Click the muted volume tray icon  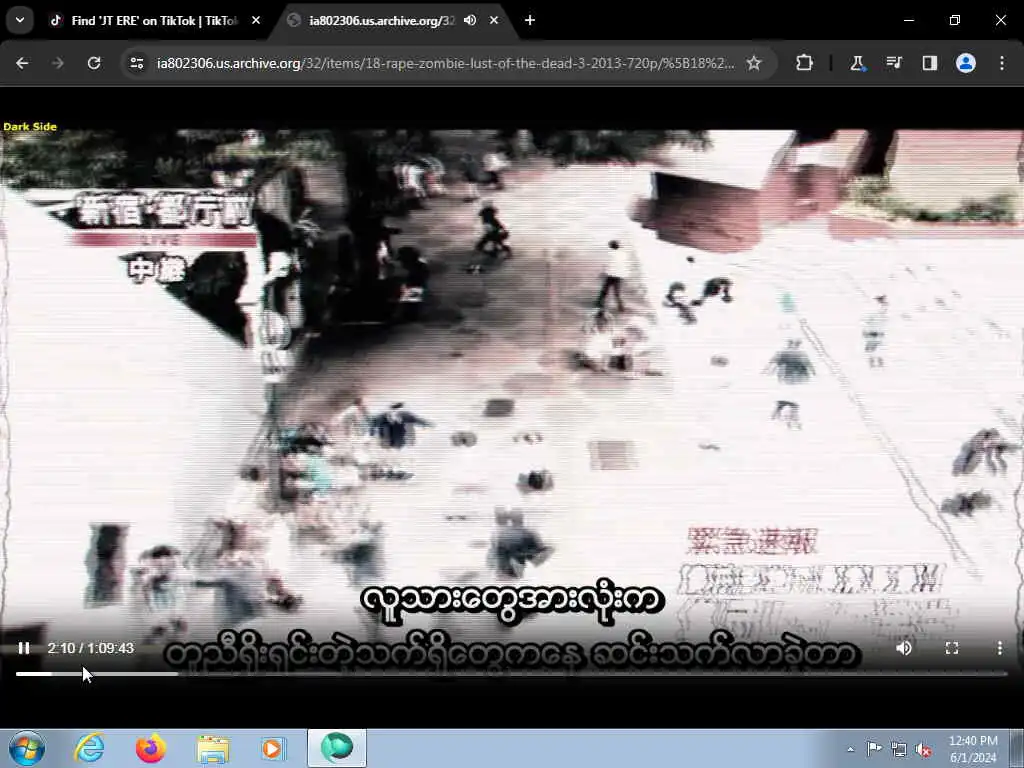point(923,750)
